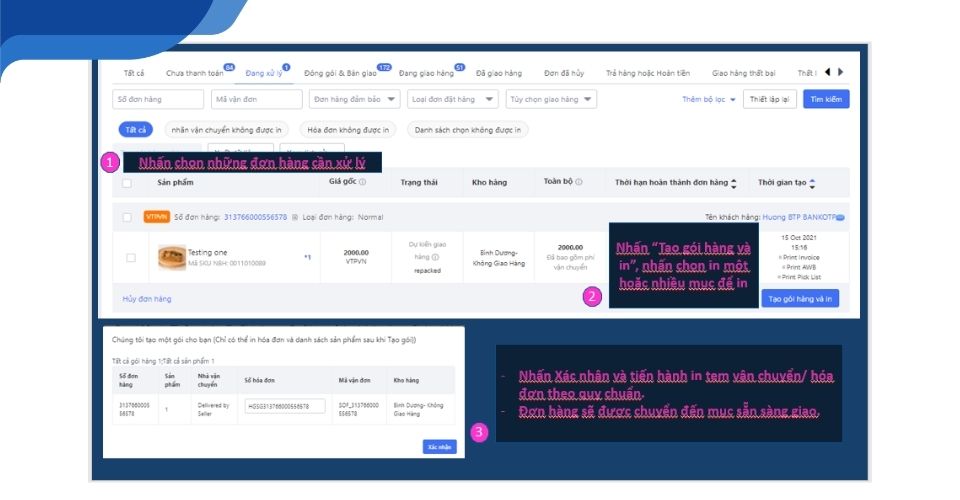960x500 pixels.
Task: Tick checkbox for Testing one product
Action: [x=131, y=258]
